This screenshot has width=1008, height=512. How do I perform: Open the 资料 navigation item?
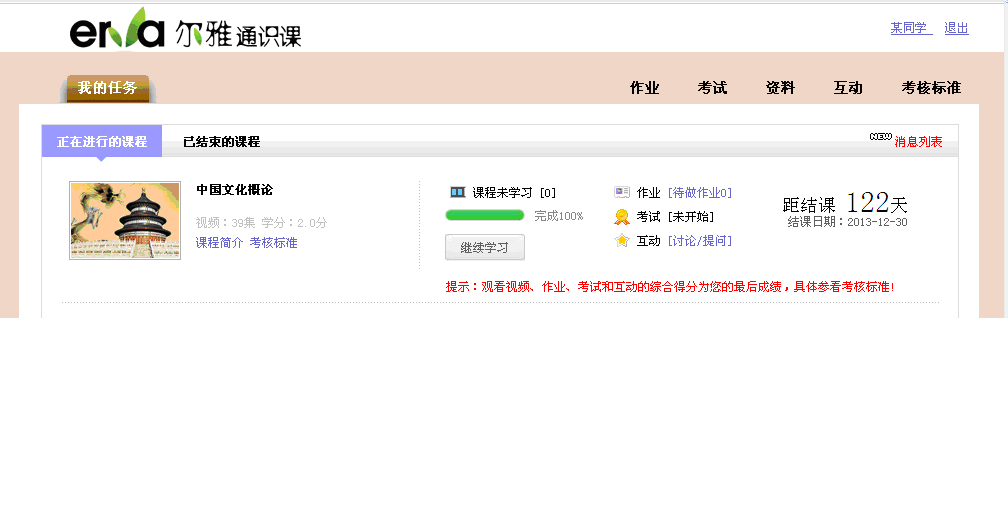pos(780,88)
